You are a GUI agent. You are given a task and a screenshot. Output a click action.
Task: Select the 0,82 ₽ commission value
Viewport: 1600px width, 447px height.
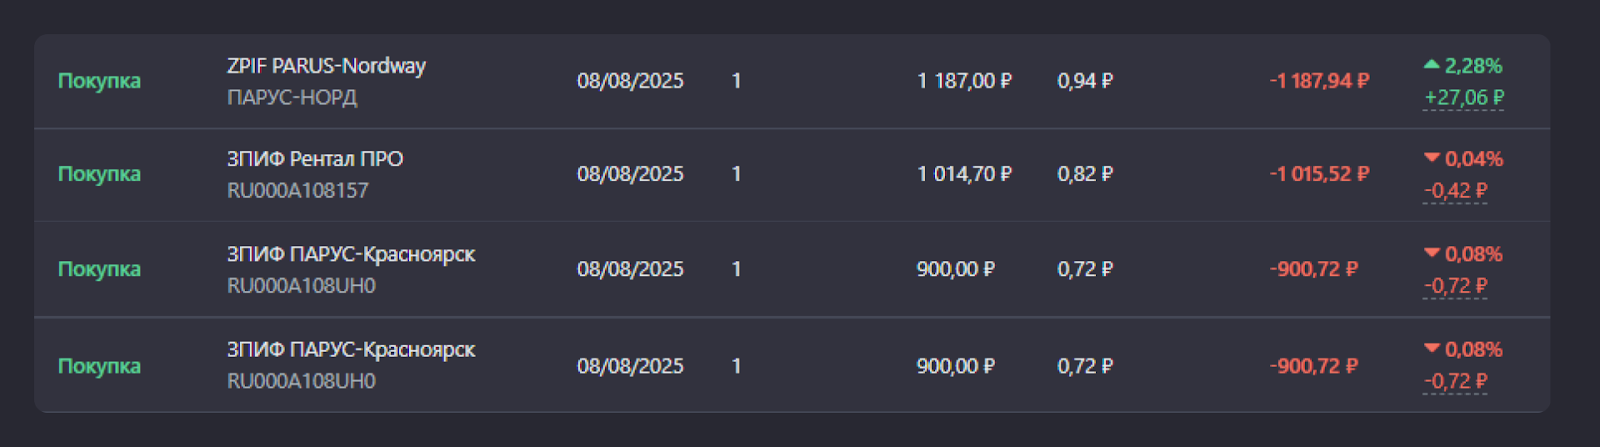coord(1085,174)
